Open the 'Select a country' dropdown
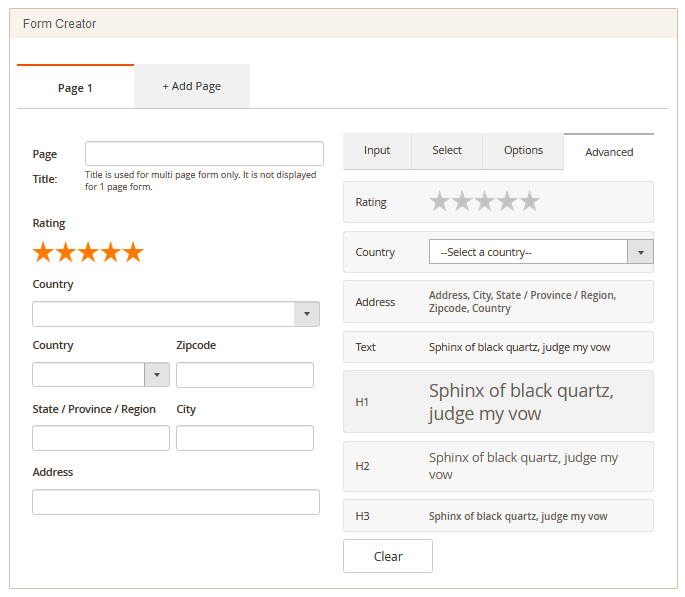This screenshot has height=597, width=685. 541,252
